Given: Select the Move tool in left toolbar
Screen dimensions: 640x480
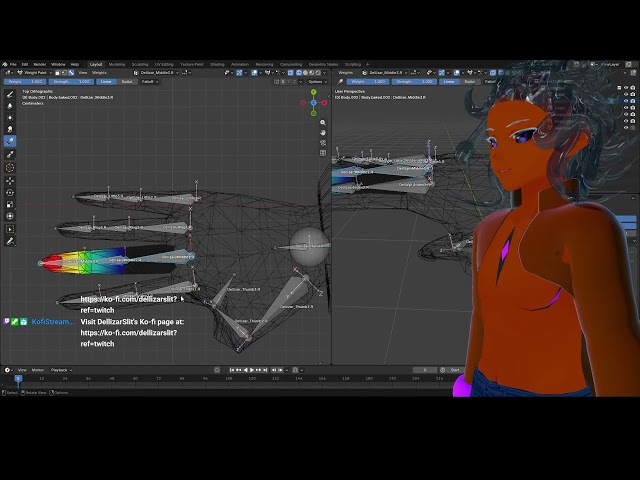Looking at the screenshot, I should [x=10, y=180].
